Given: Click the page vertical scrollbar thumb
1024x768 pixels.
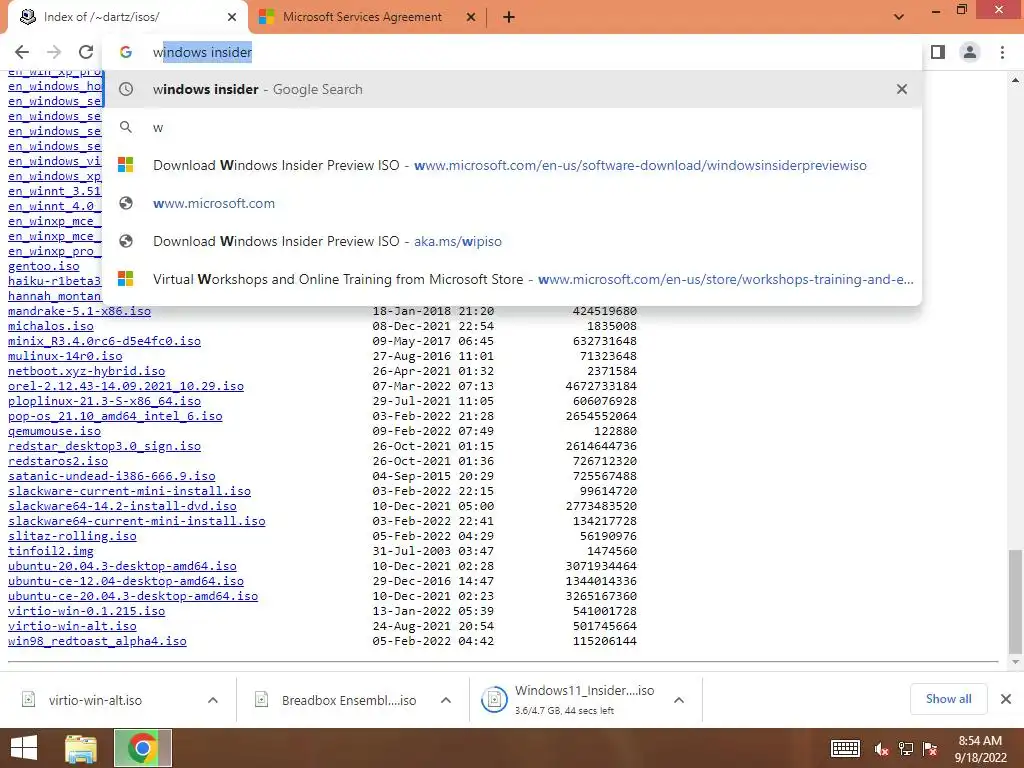Looking at the screenshot, I should 1014,601.
